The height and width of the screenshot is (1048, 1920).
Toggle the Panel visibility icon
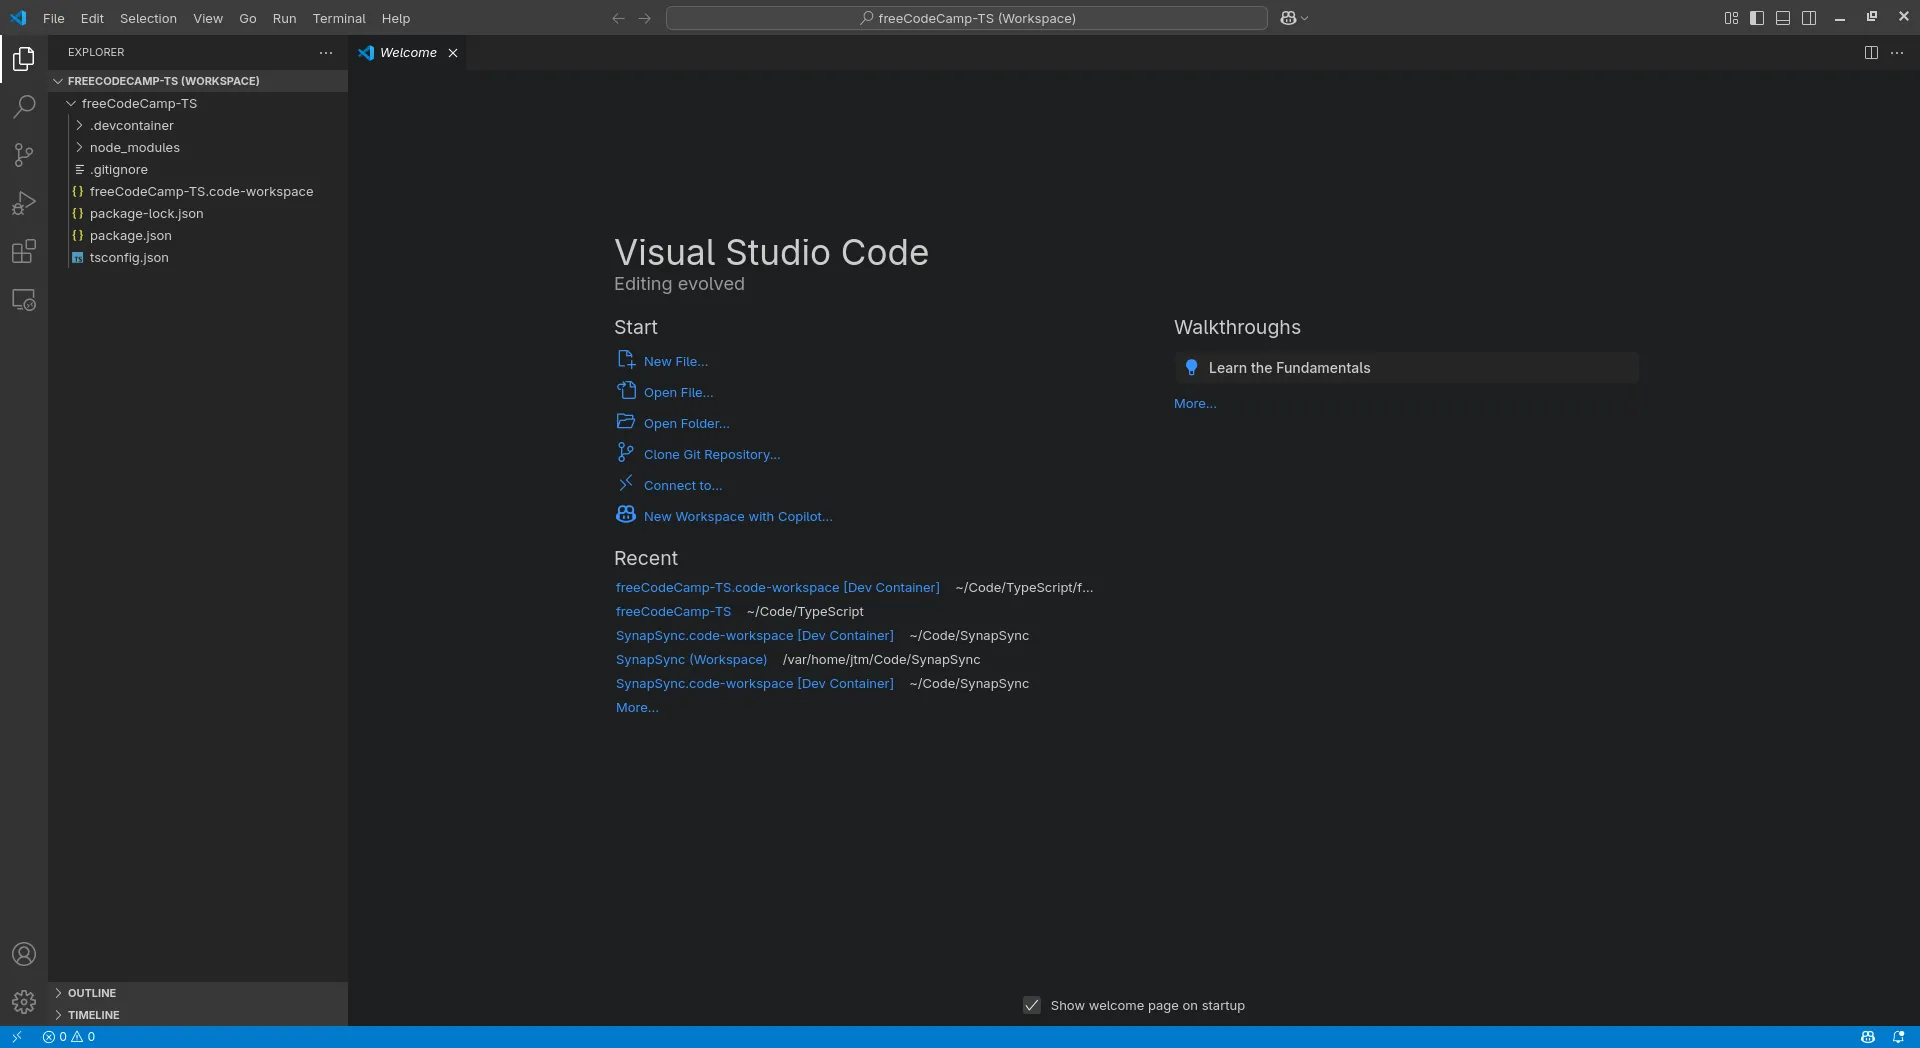click(x=1783, y=17)
